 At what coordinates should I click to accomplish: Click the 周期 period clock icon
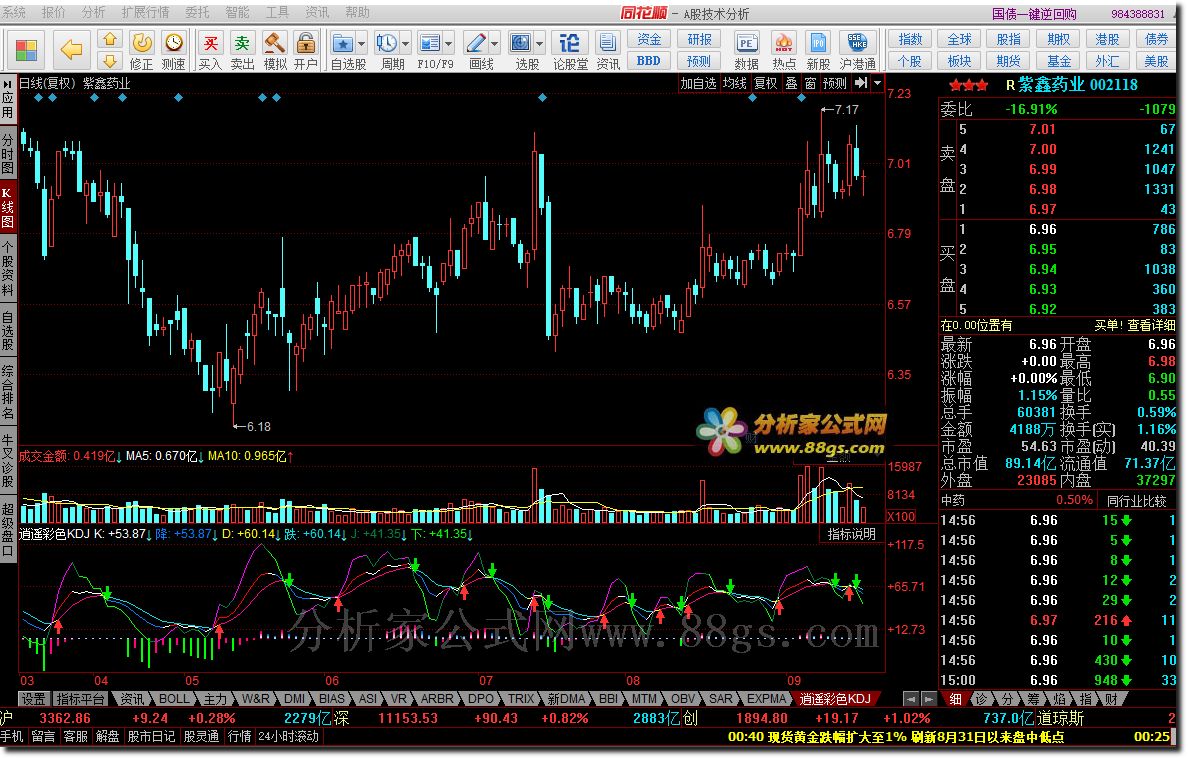click(386, 43)
